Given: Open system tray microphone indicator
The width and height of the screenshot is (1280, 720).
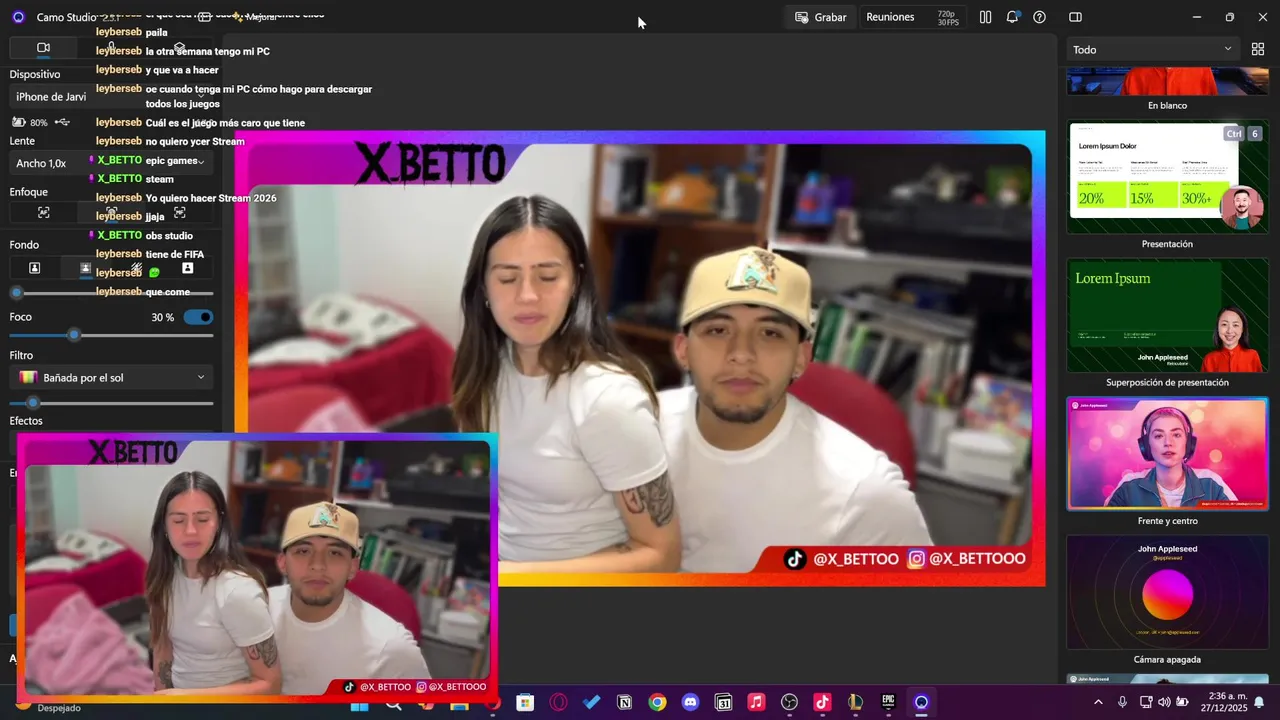Looking at the screenshot, I should pos(1122,702).
